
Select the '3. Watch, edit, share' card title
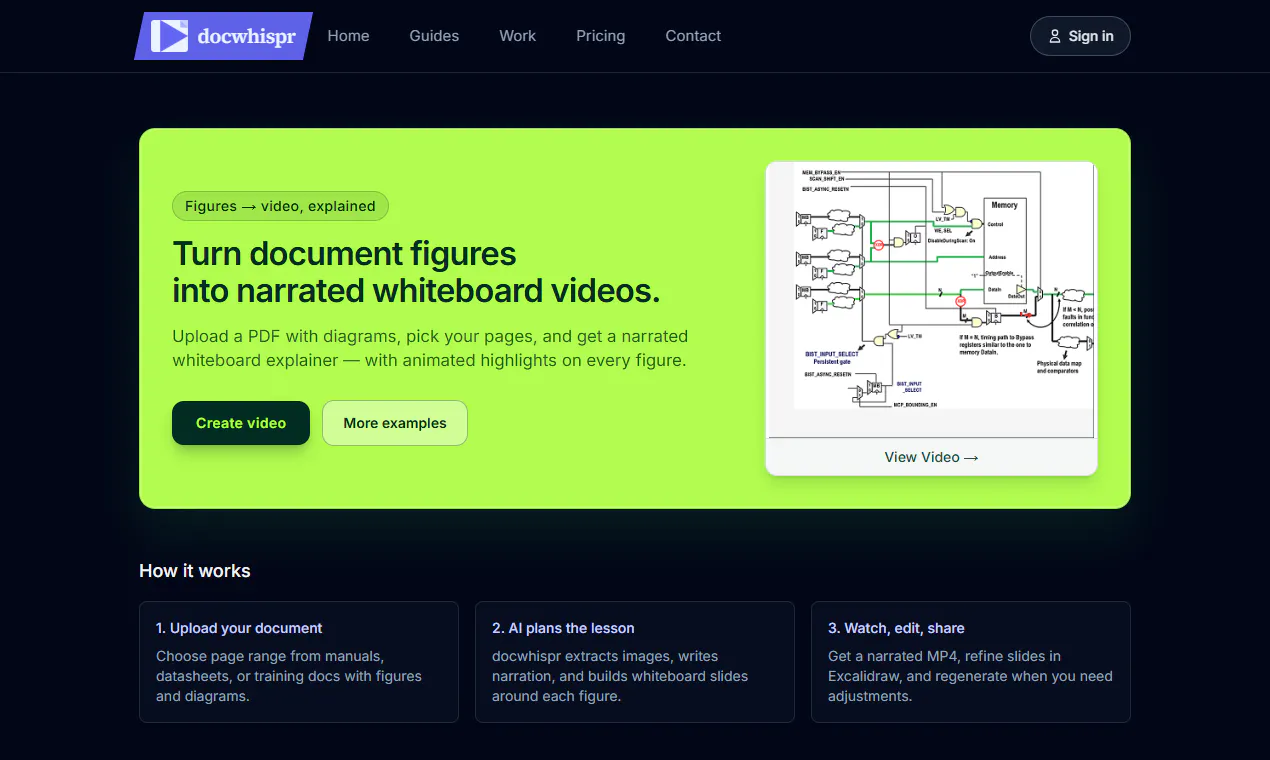pos(896,628)
